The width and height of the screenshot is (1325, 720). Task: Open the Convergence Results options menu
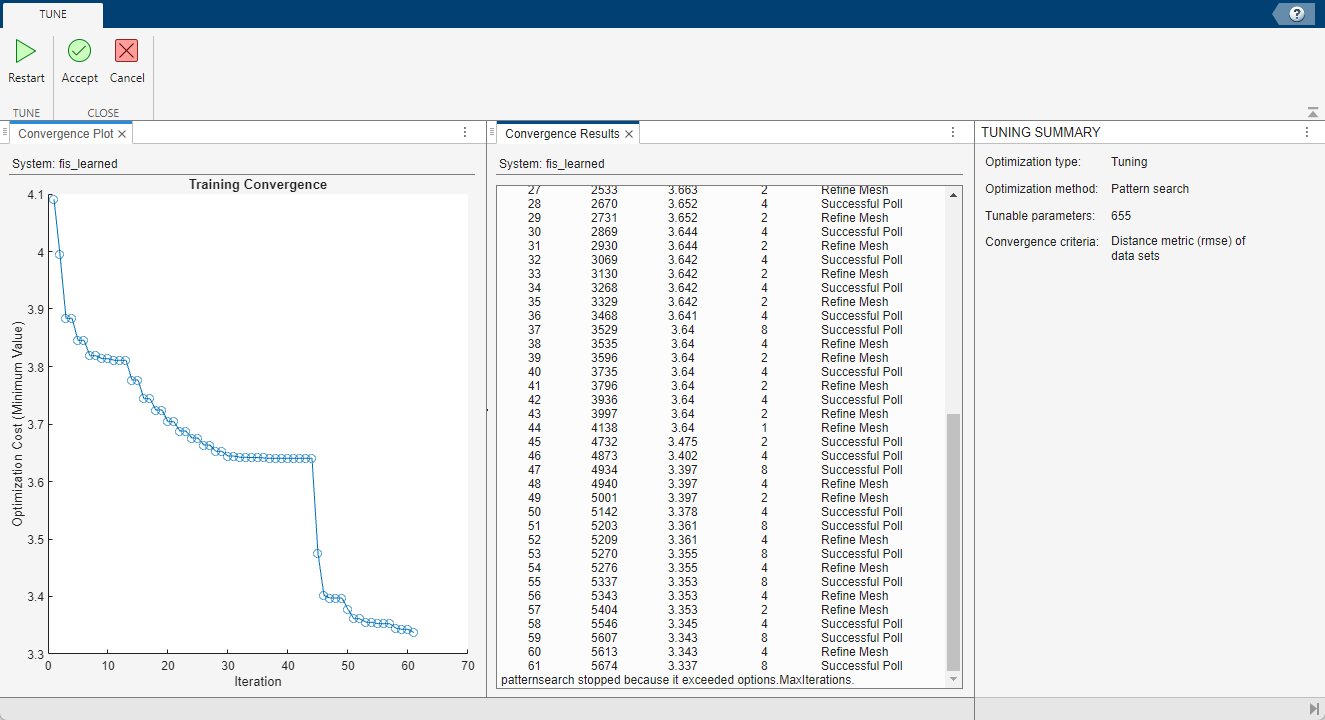tap(951, 132)
